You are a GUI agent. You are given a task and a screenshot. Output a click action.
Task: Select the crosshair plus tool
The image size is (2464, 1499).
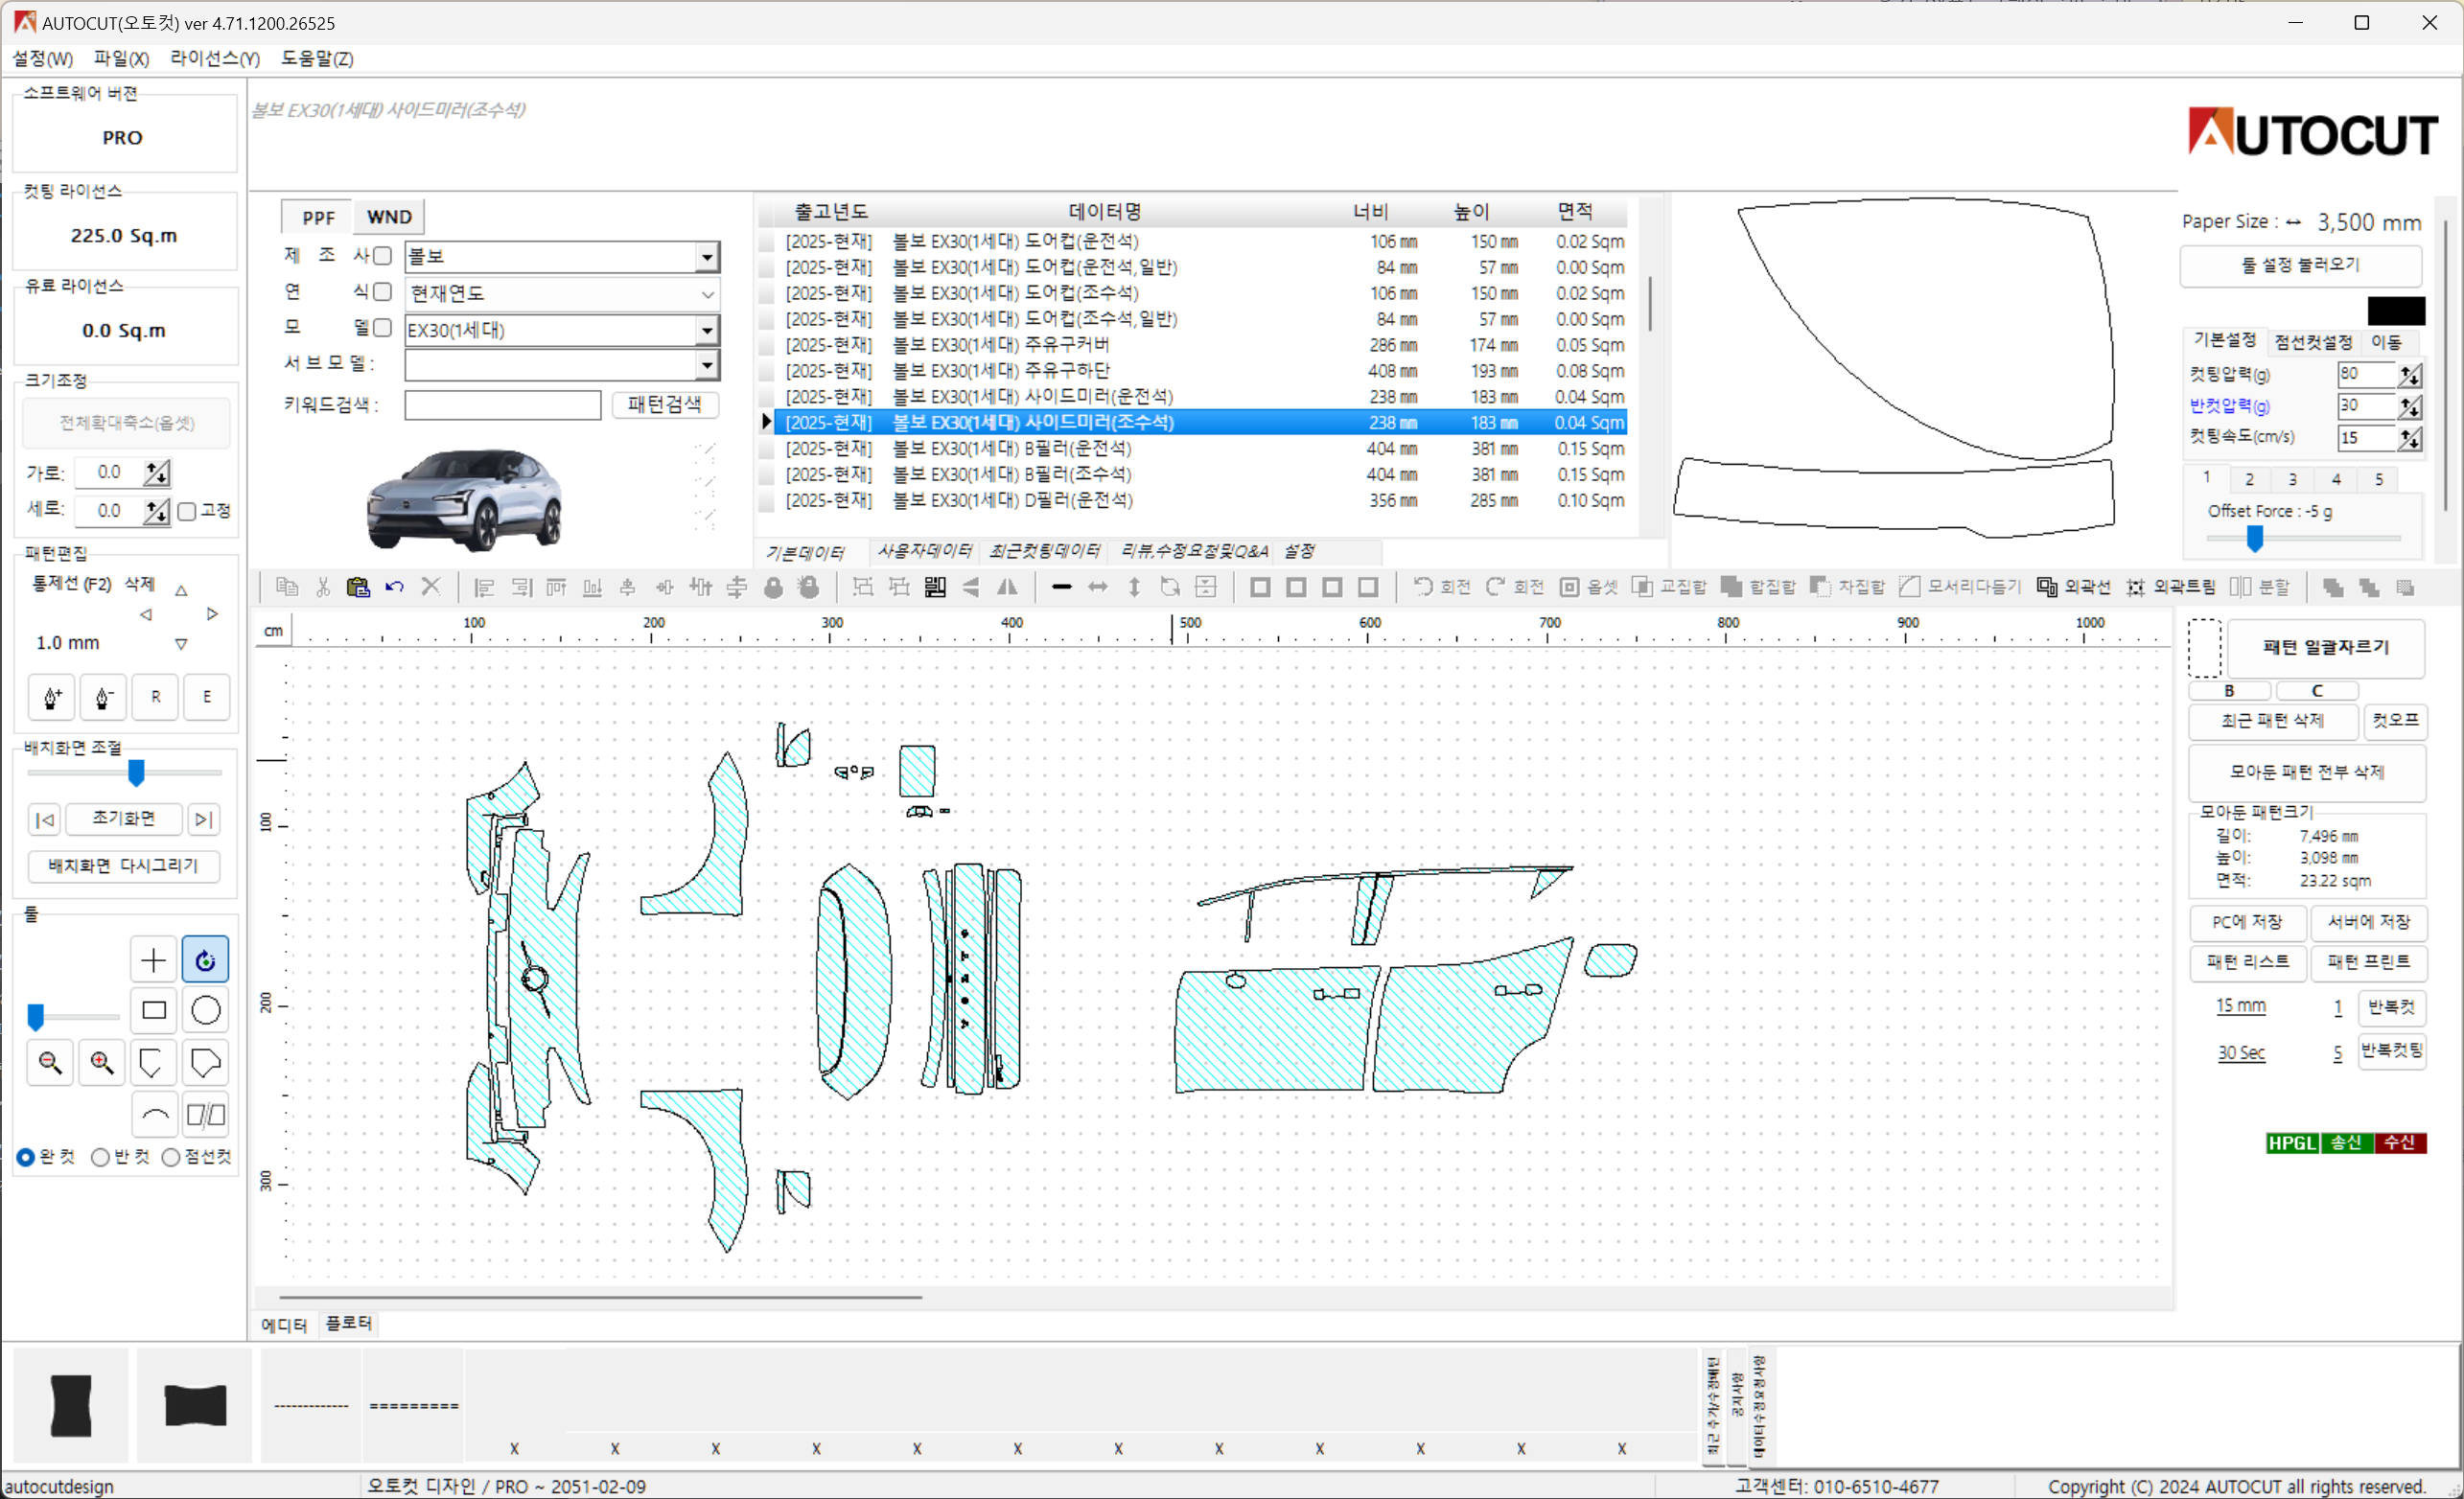point(153,960)
